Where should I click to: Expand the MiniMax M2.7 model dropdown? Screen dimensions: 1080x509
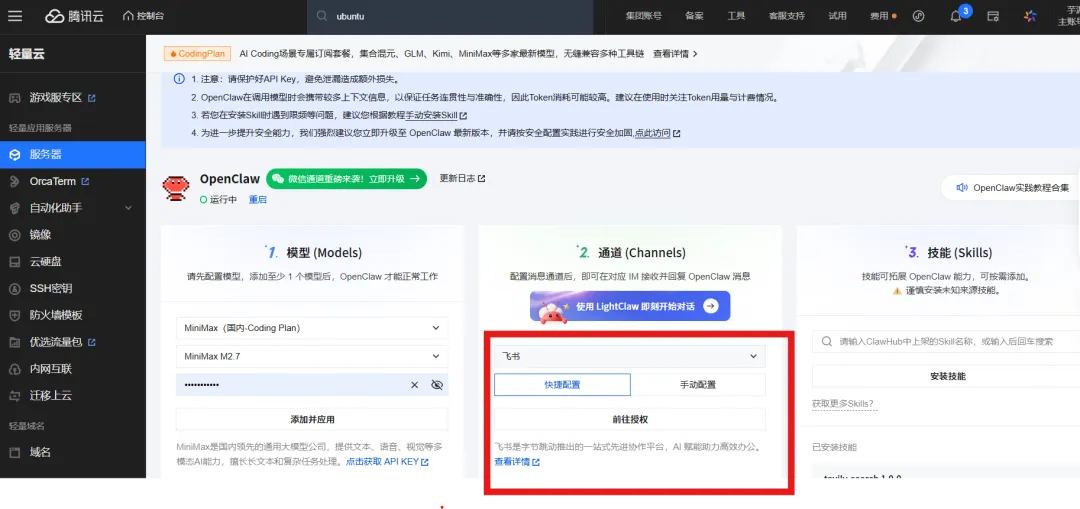tap(312, 356)
